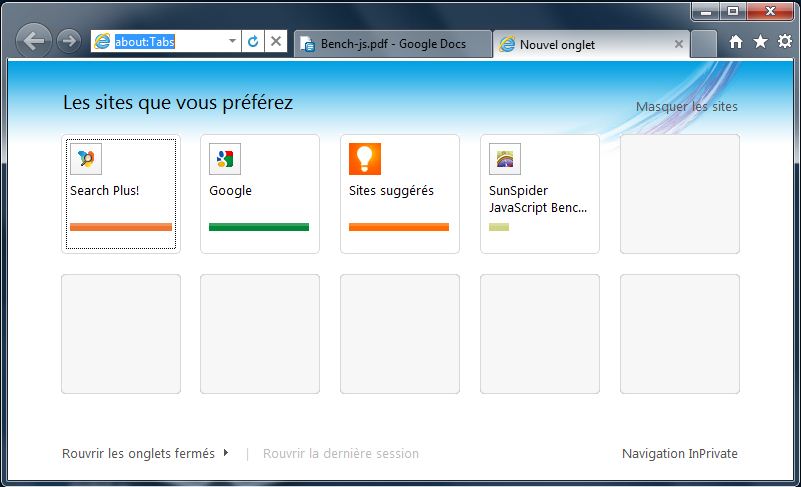This screenshot has height=487, width=801.
Task: Click the green activity bar under Google
Action: click(259, 227)
